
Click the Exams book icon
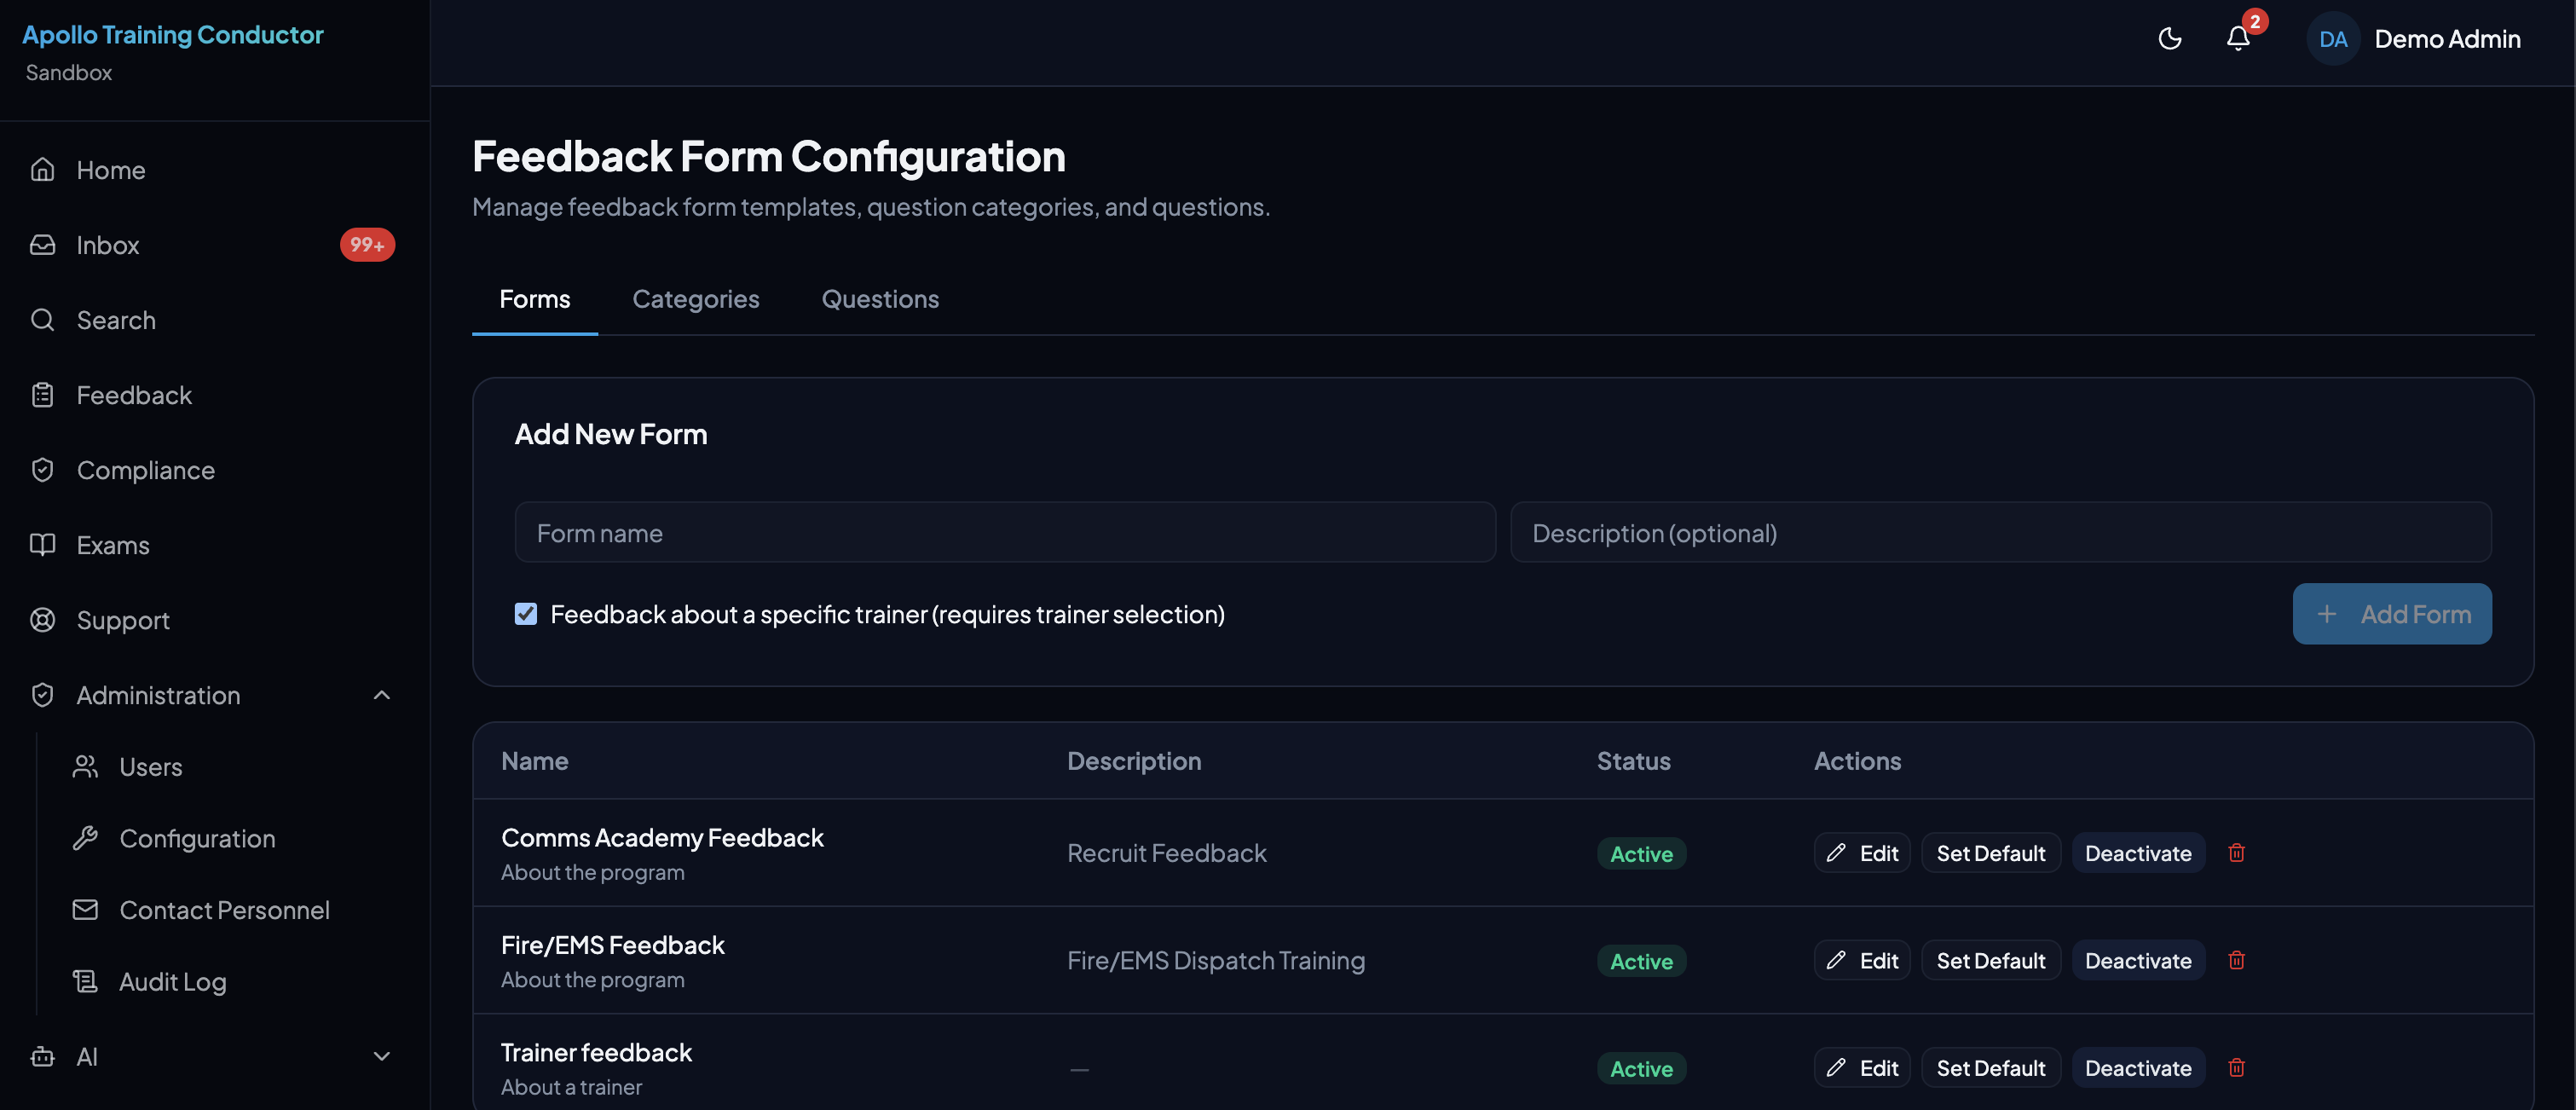coord(42,545)
